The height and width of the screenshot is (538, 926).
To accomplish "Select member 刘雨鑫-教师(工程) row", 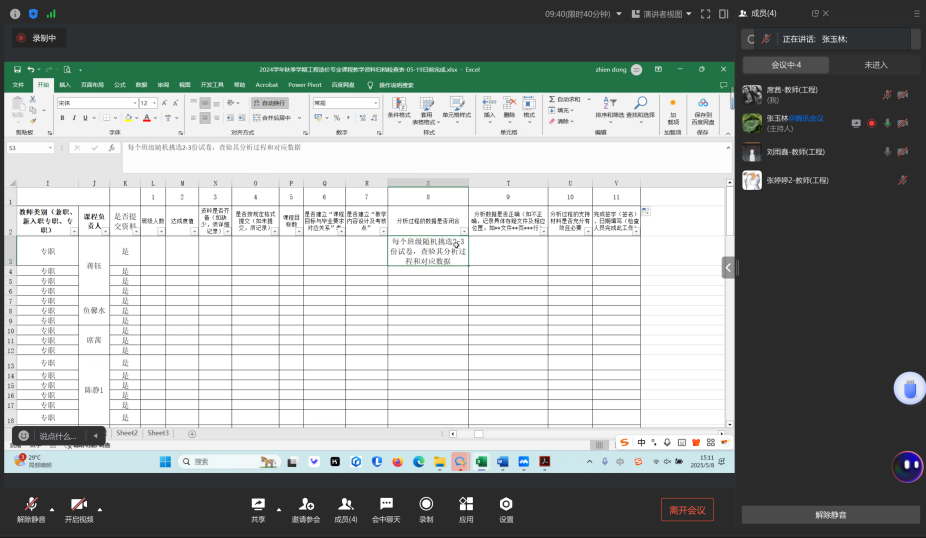I will coord(830,152).
